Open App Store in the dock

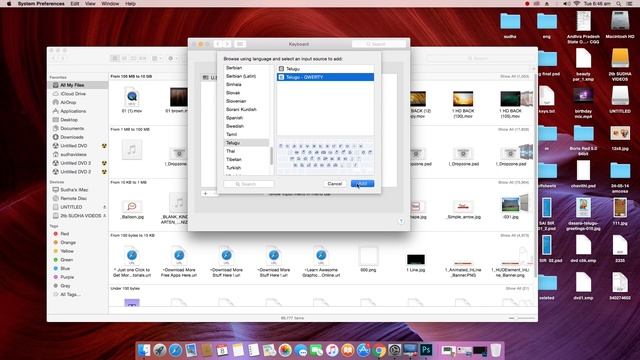click(x=363, y=350)
